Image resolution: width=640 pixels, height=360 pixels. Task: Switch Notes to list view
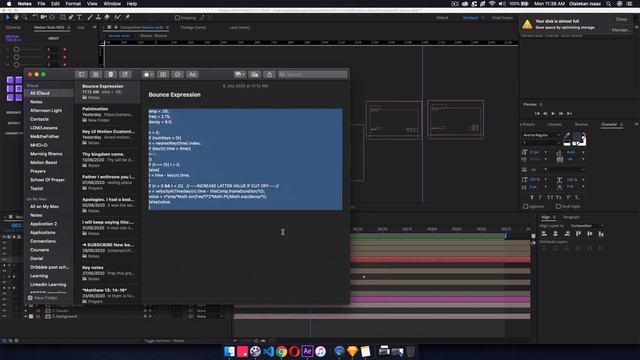pyautogui.click(x=96, y=74)
